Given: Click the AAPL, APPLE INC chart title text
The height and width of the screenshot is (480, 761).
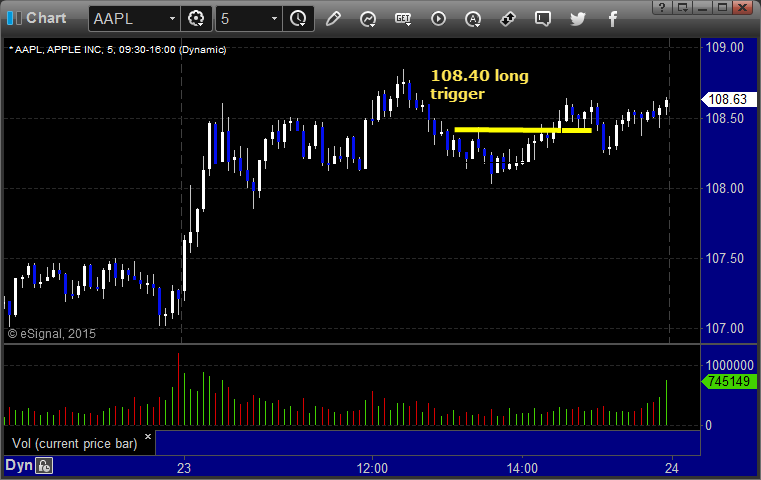Looking at the screenshot, I should click(x=117, y=50).
